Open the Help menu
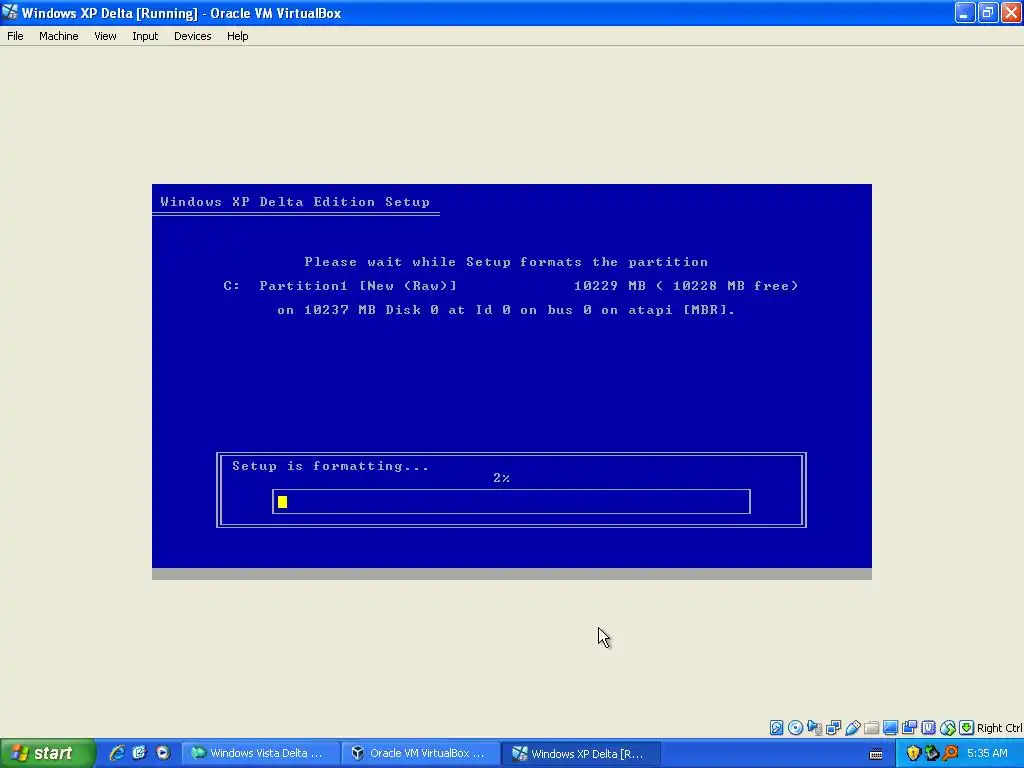 click(x=237, y=36)
